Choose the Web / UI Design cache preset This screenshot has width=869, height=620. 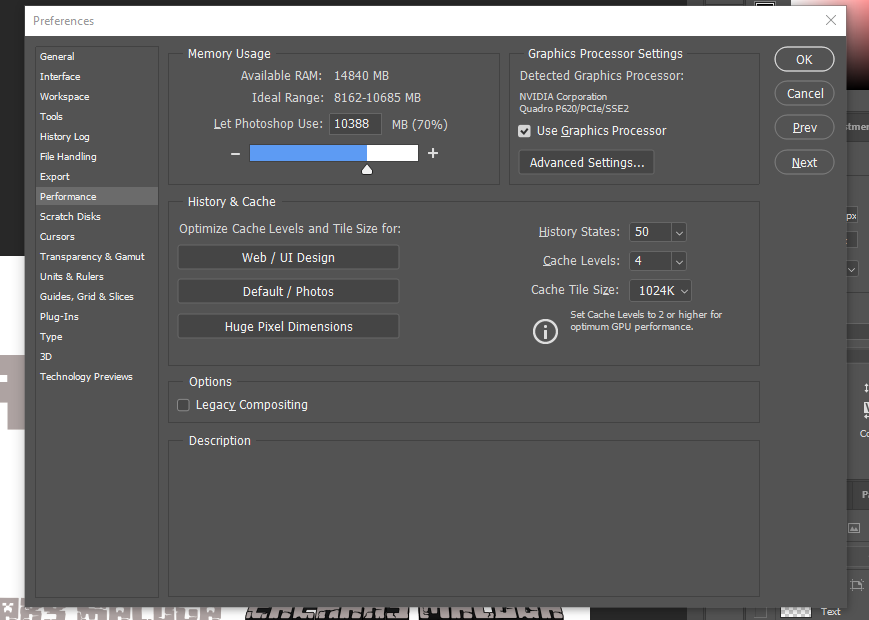click(288, 256)
